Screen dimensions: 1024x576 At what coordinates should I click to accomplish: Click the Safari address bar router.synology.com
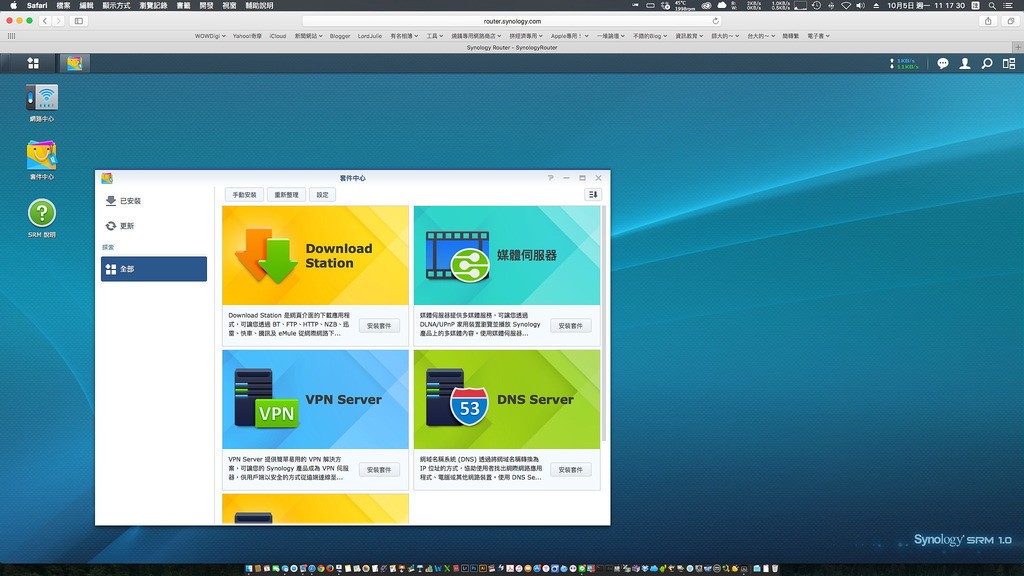click(512, 21)
